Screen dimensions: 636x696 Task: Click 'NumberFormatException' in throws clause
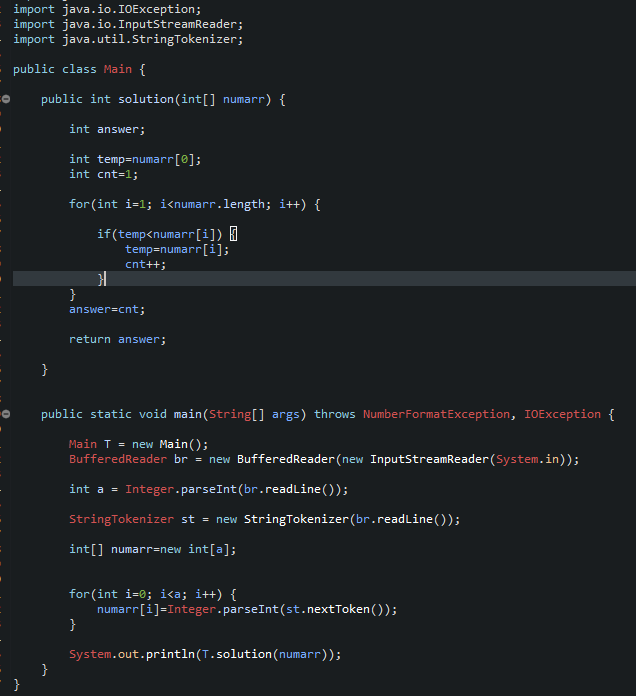click(x=436, y=415)
